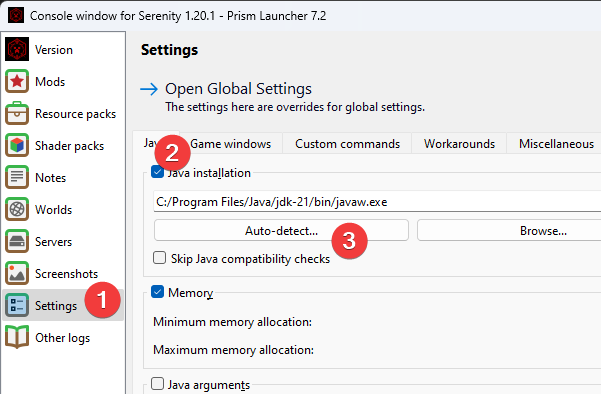The height and width of the screenshot is (394, 601).
Task: Click the Prism Launcher title bar icon
Action: pos(16,15)
